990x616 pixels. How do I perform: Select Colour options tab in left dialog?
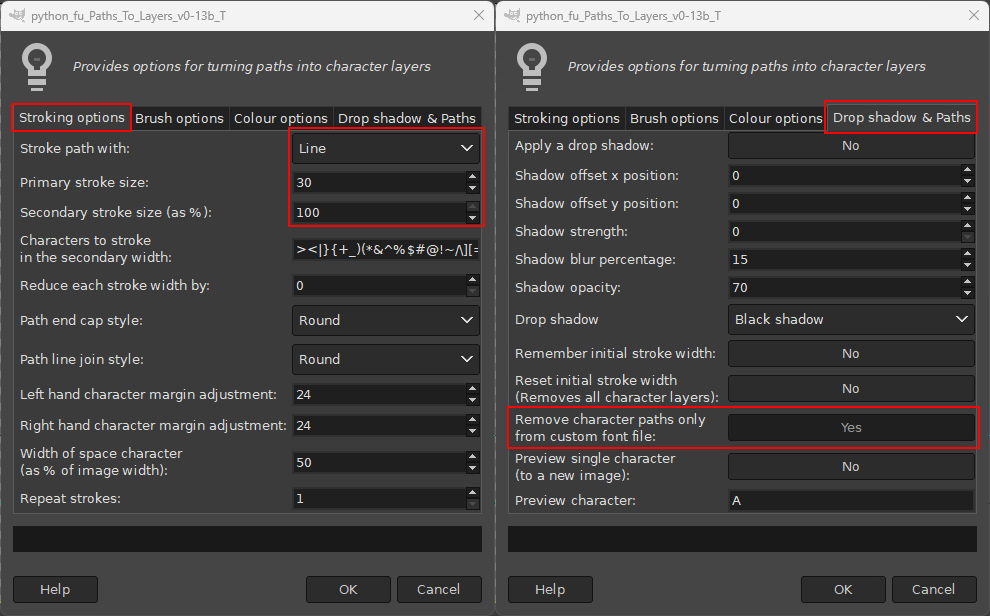(x=281, y=119)
